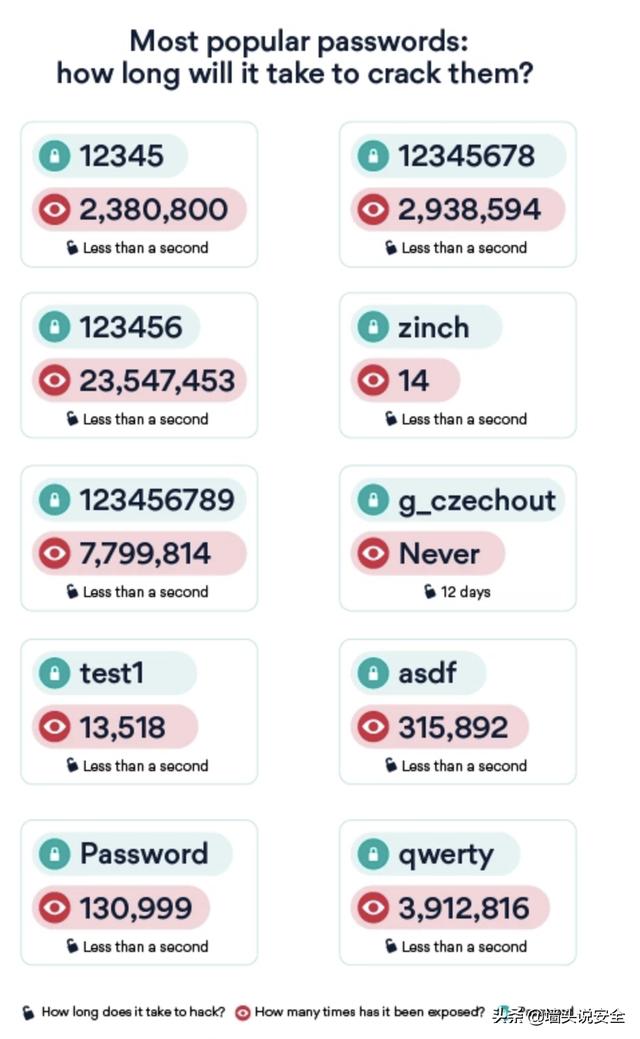Click the legend padlock icon at bottom

pos(28,1012)
